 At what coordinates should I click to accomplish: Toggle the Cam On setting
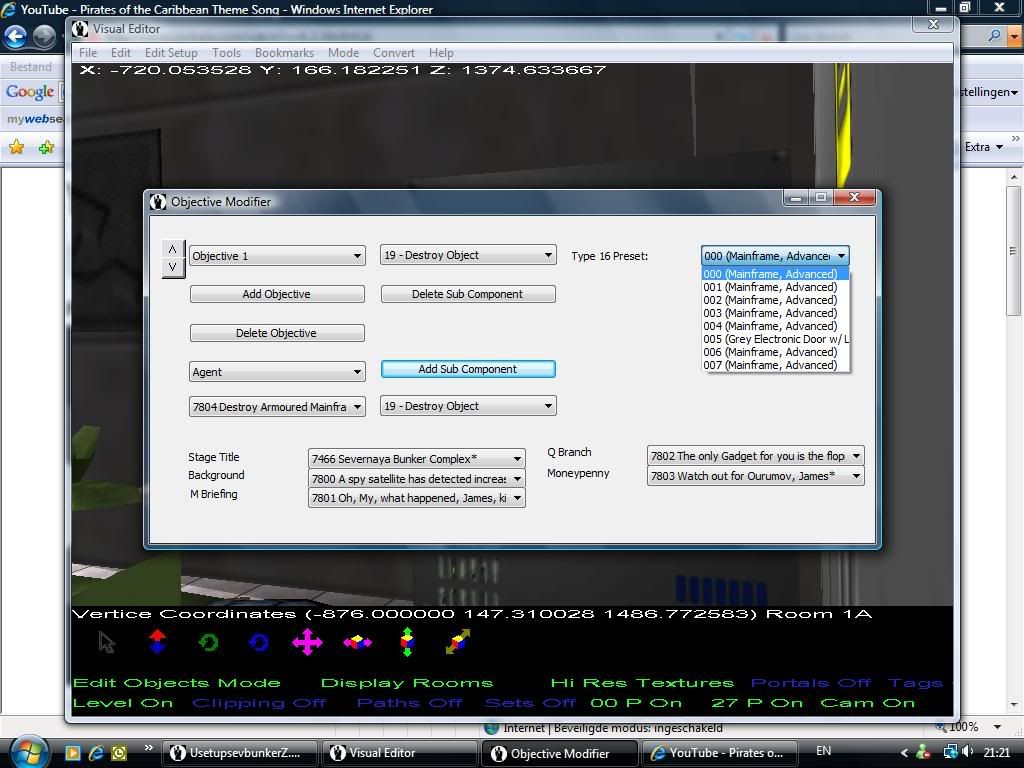pyautogui.click(x=868, y=703)
